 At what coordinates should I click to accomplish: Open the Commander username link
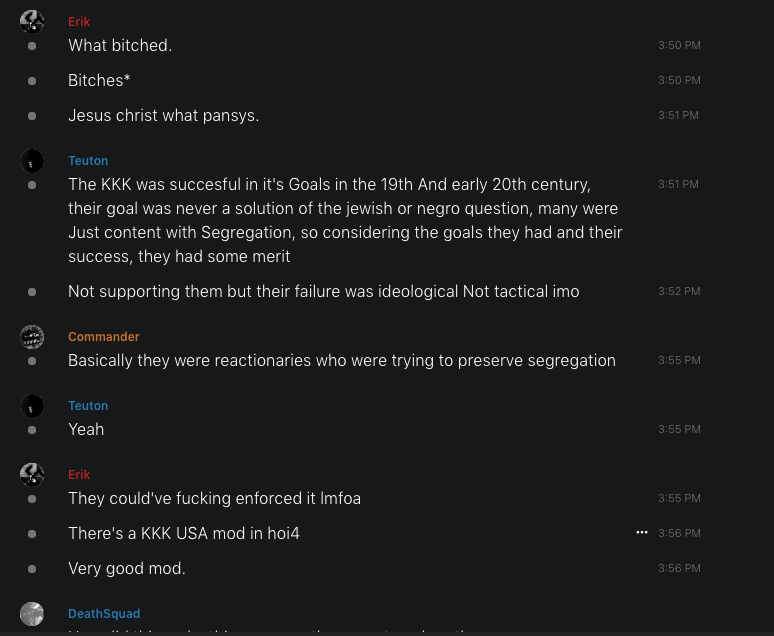104,337
